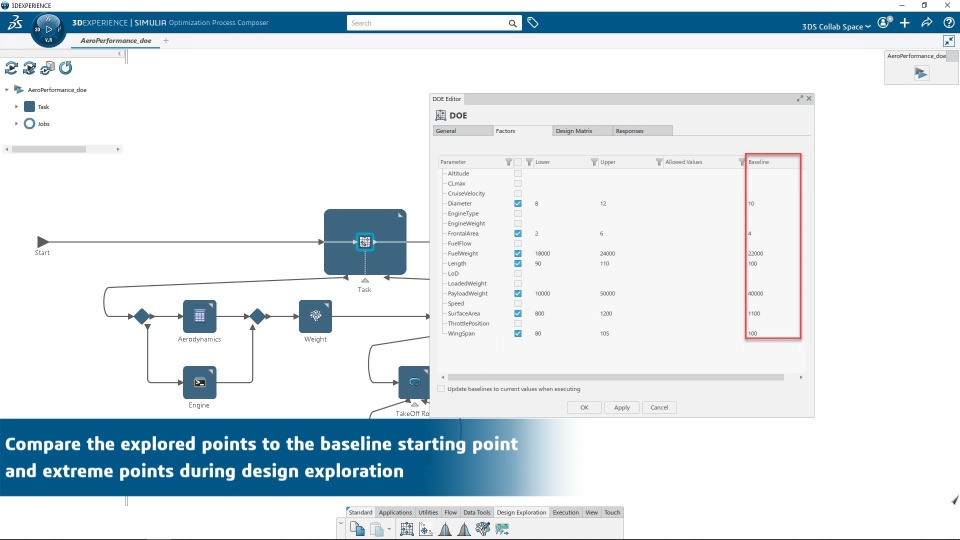Image resolution: width=960 pixels, height=540 pixels.
Task: Click the brain-shaped icon in bottom toolbar
Action: 483,528
